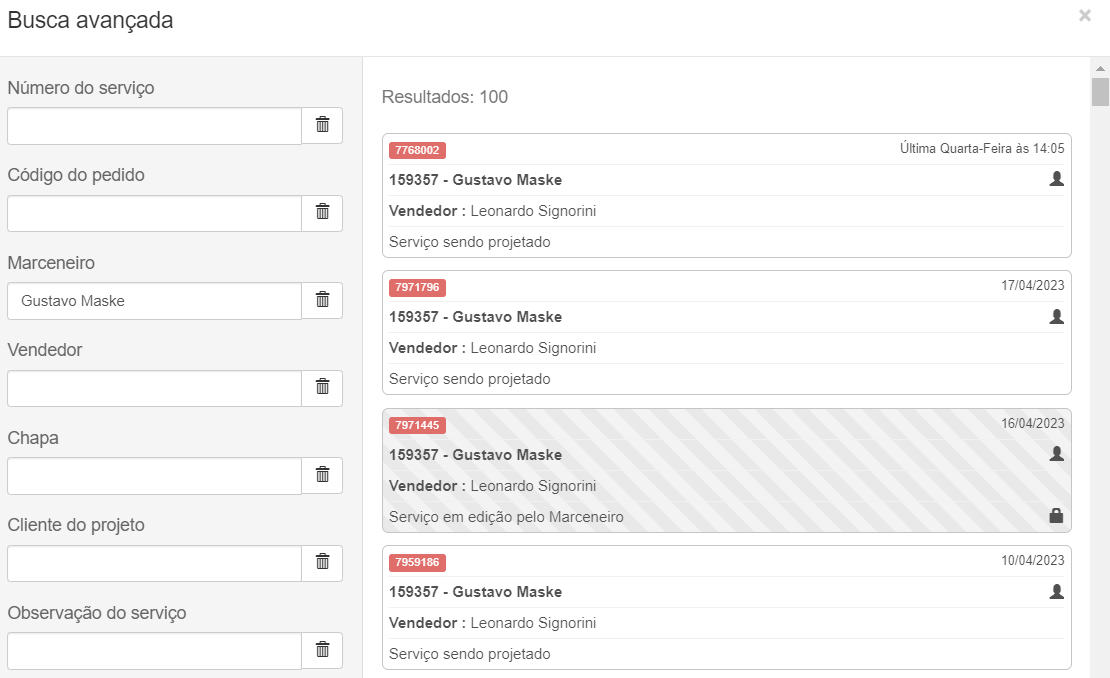Close the Busca avançada dialog

tap(1085, 16)
